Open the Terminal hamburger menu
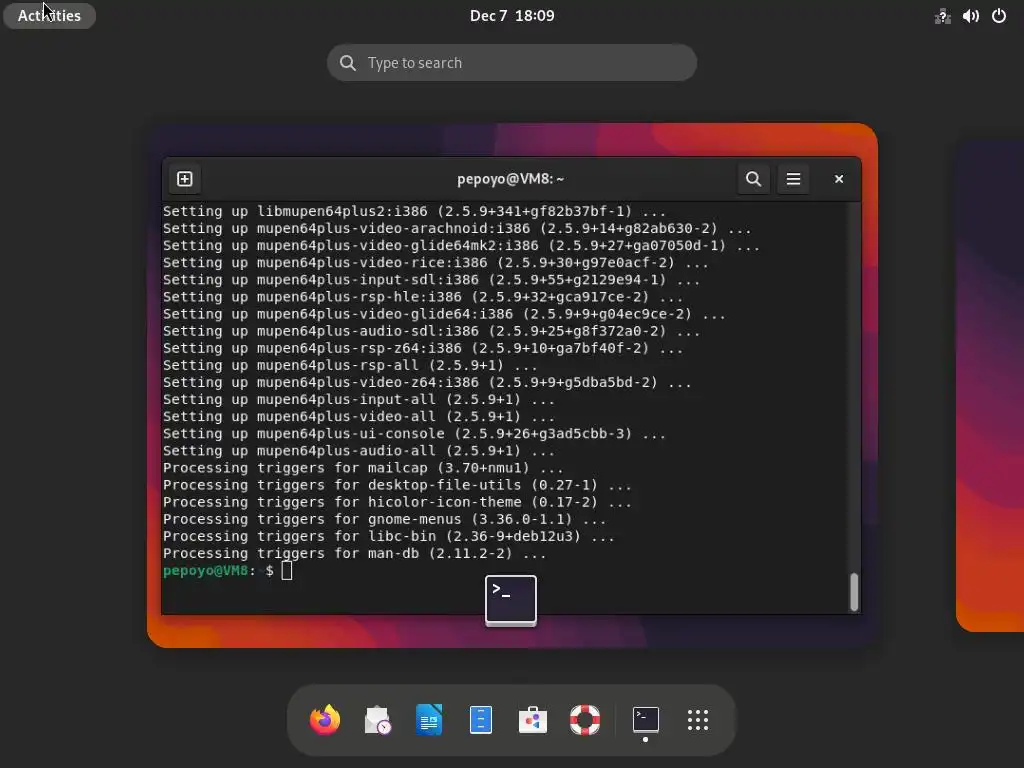The height and width of the screenshot is (768, 1024). coord(793,179)
